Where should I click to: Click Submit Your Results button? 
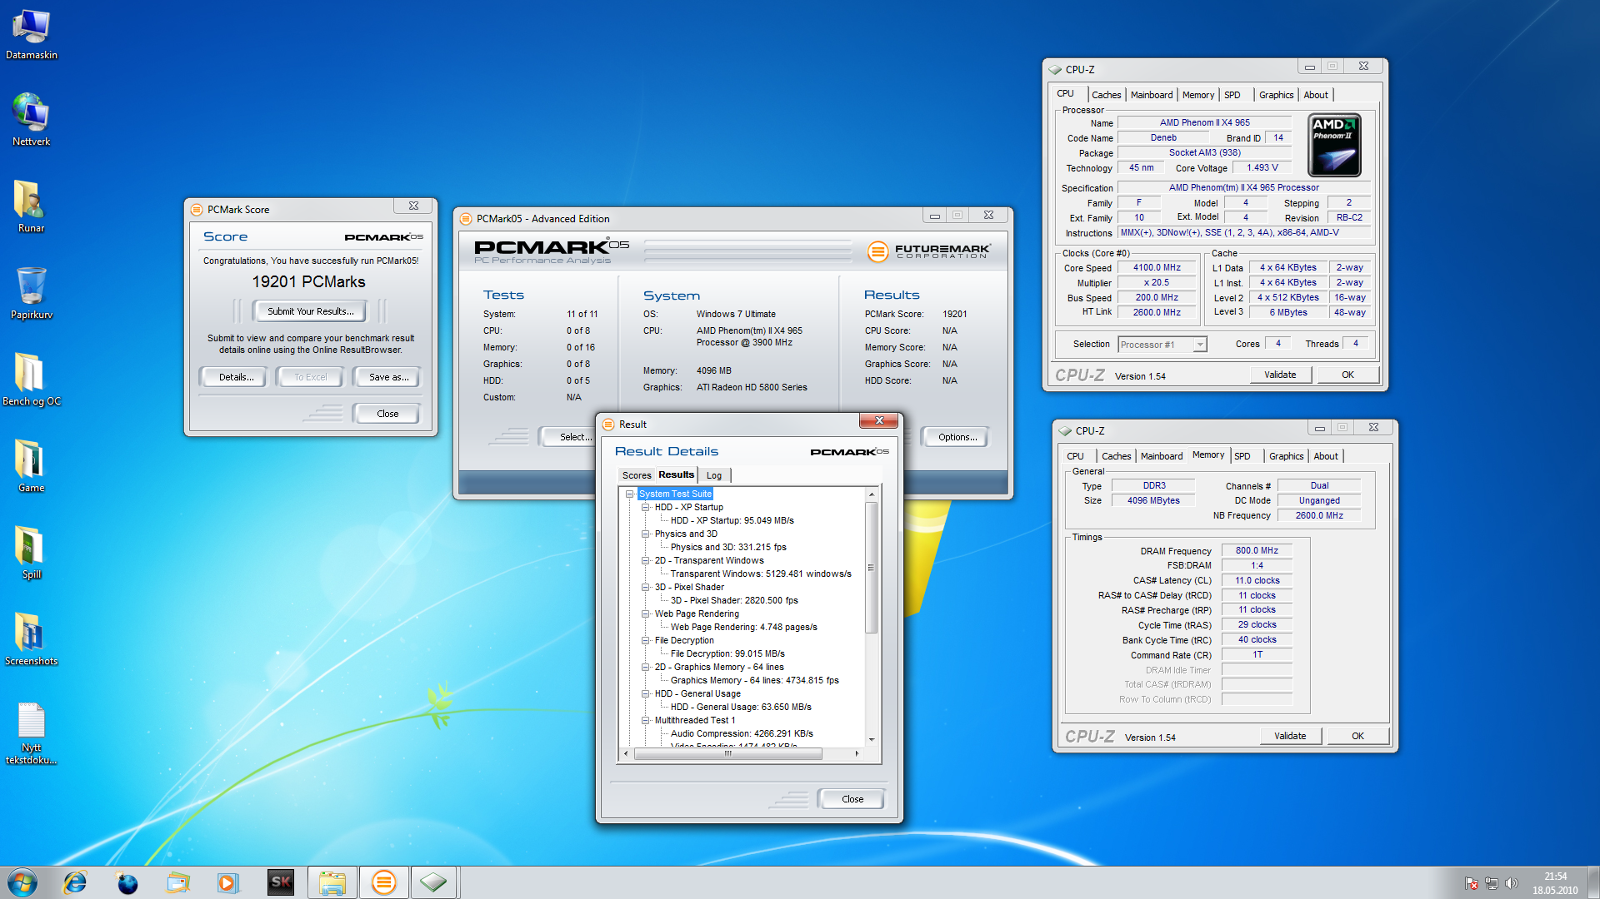pos(310,311)
